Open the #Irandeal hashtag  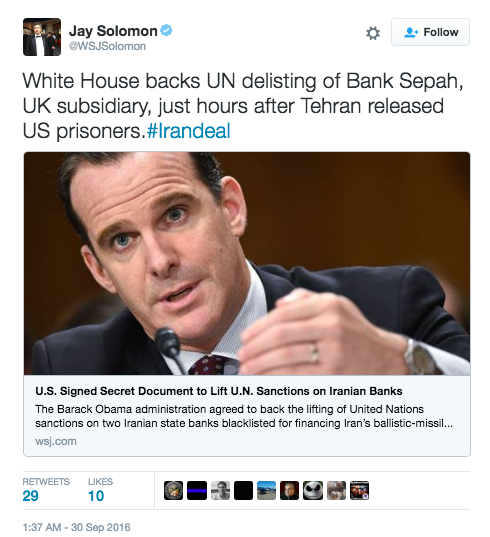click(188, 131)
